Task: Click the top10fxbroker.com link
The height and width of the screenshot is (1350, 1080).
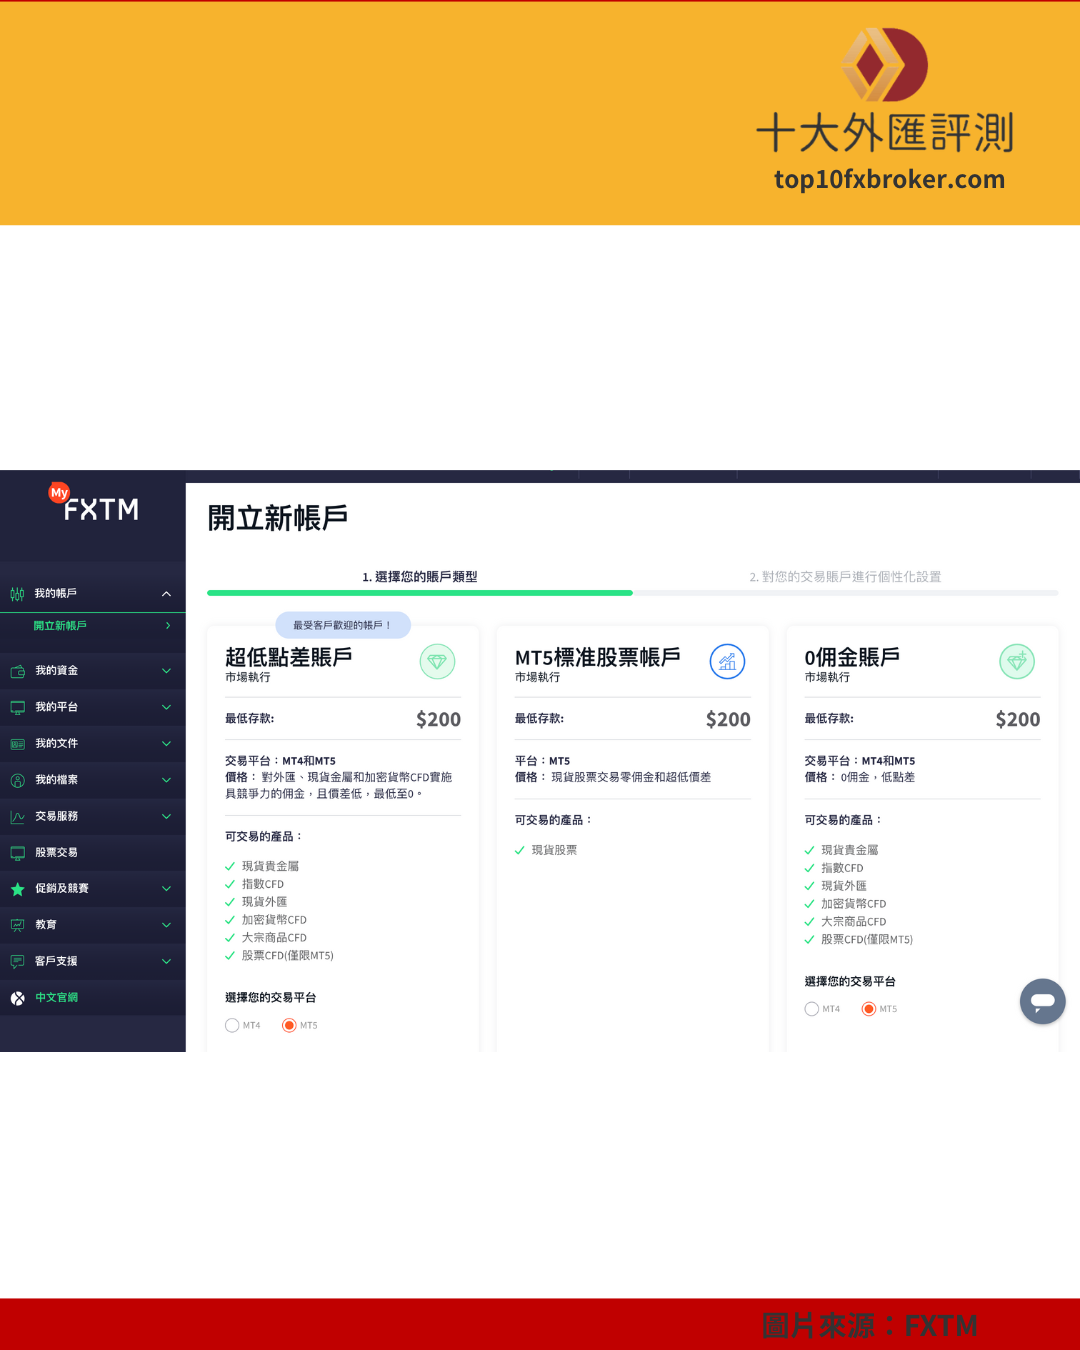Action: [x=889, y=180]
